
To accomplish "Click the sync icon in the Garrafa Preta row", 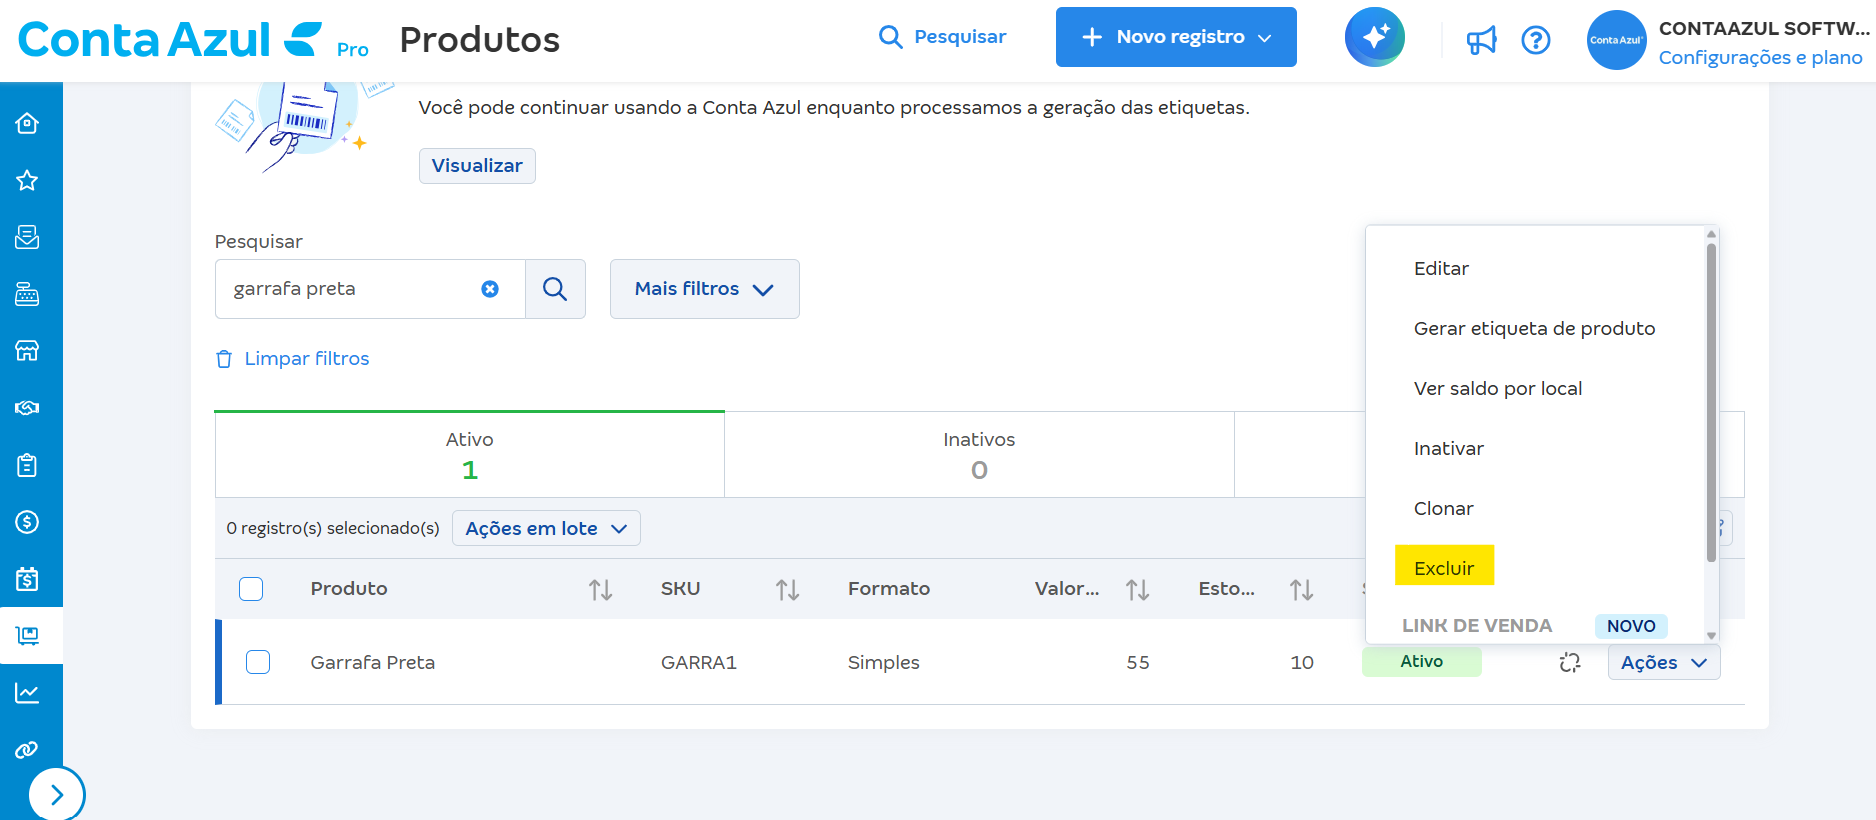I will point(1569,662).
